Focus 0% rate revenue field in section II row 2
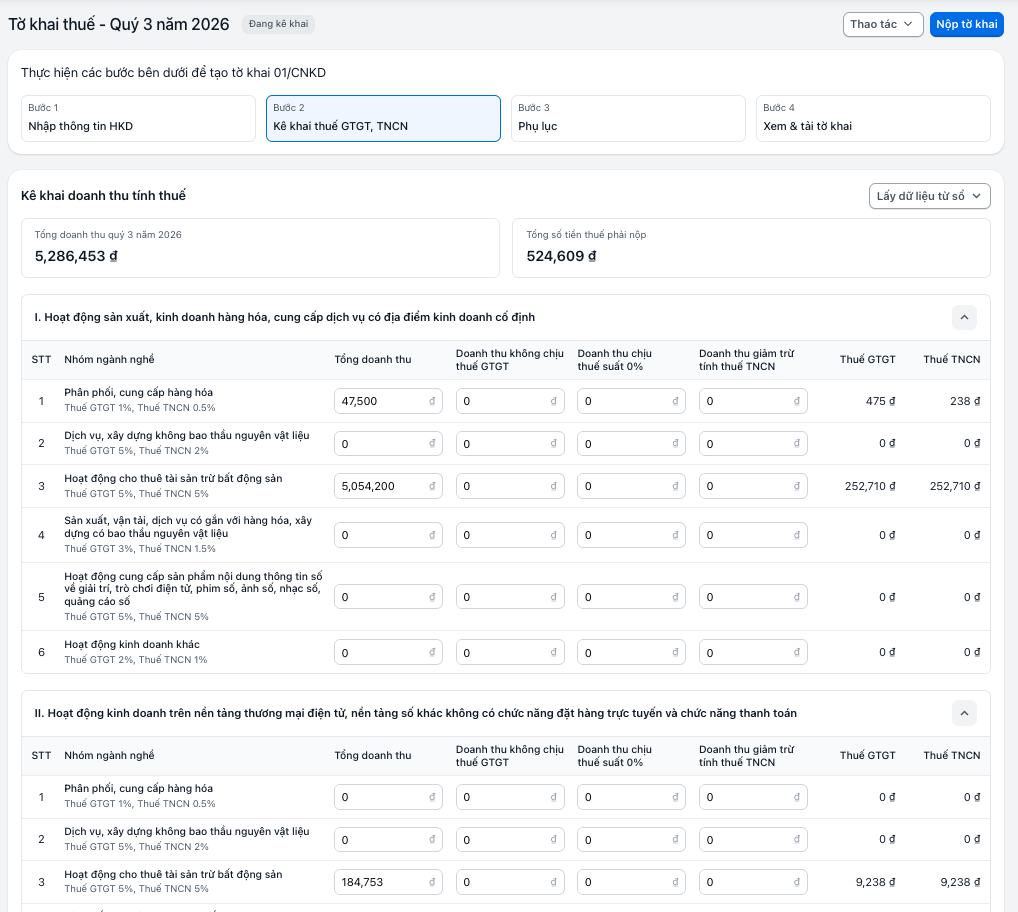The image size is (1018, 912). coord(631,839)
